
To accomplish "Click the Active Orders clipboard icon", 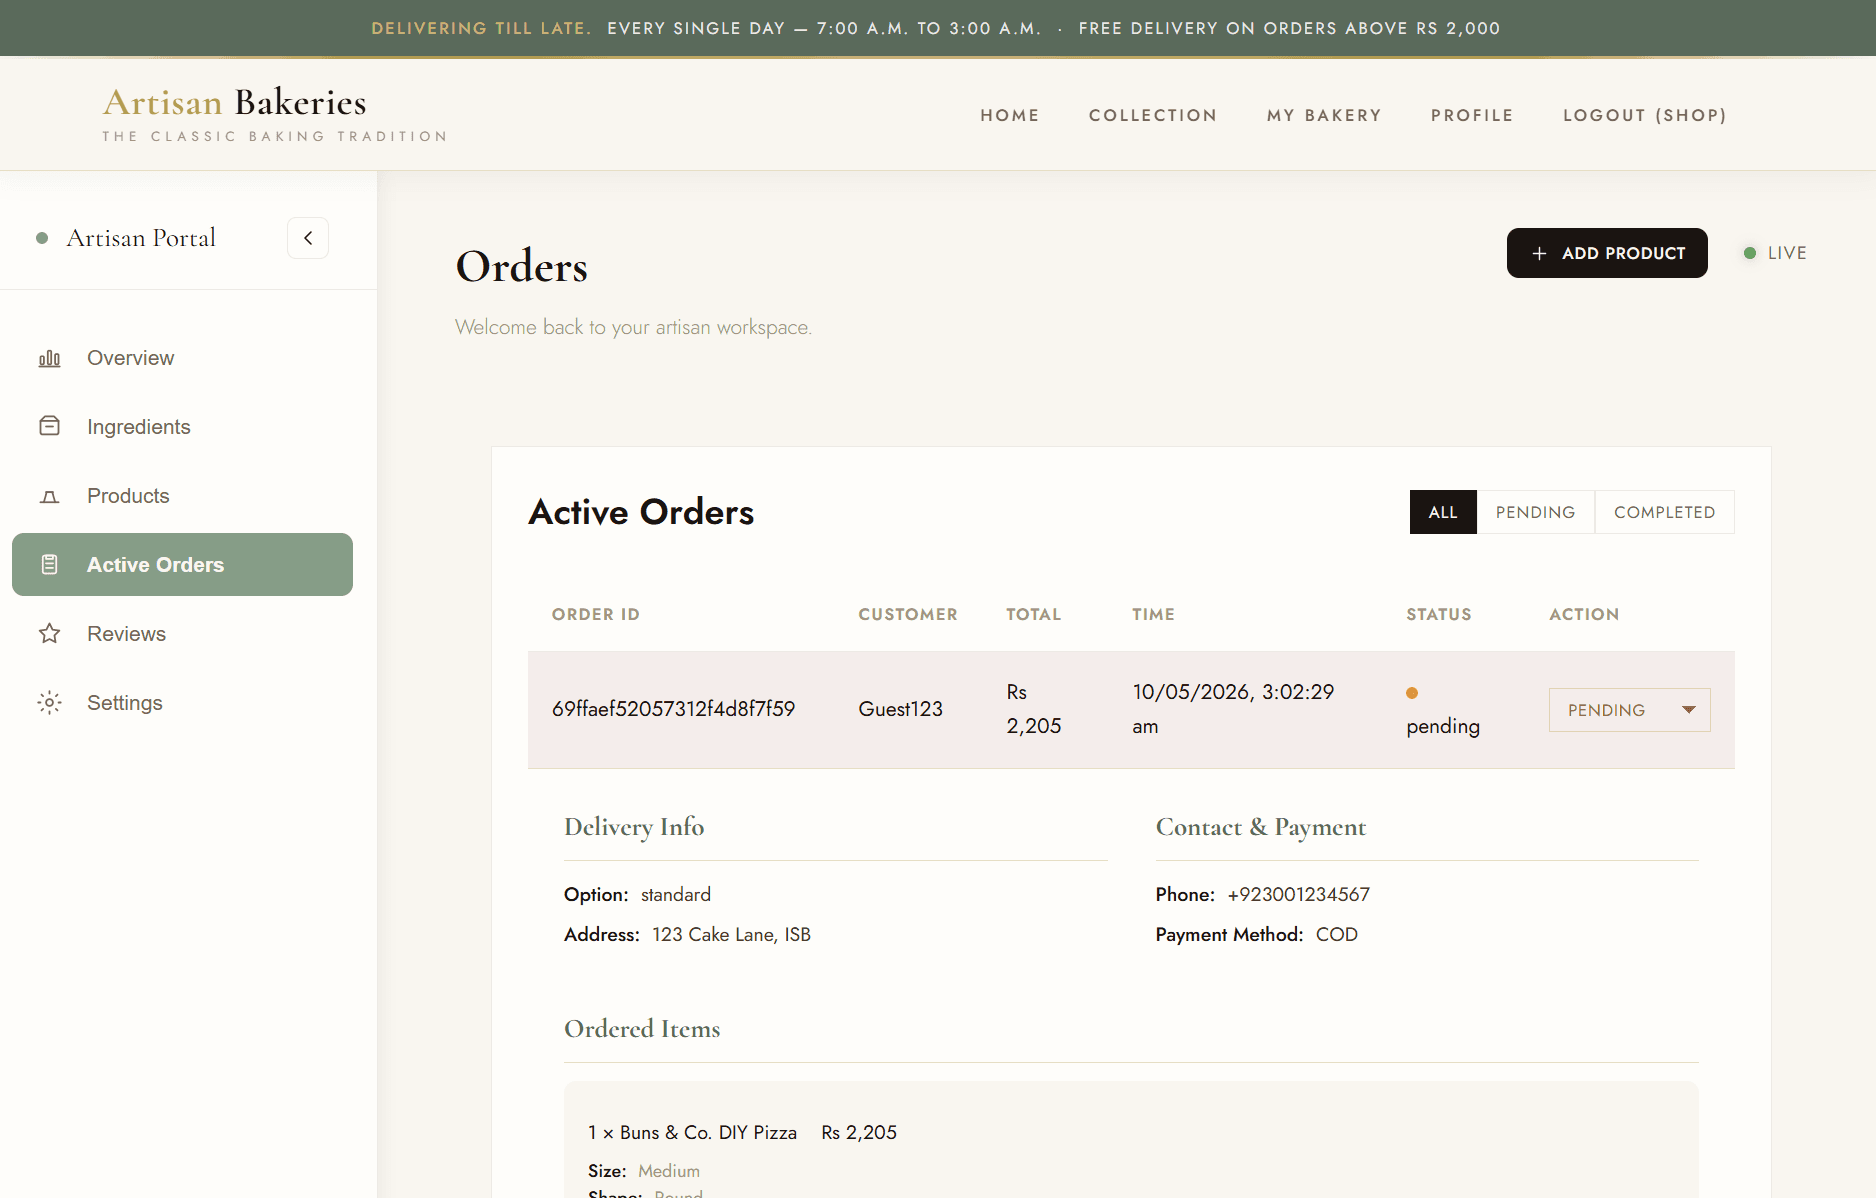I will [49, 565].
